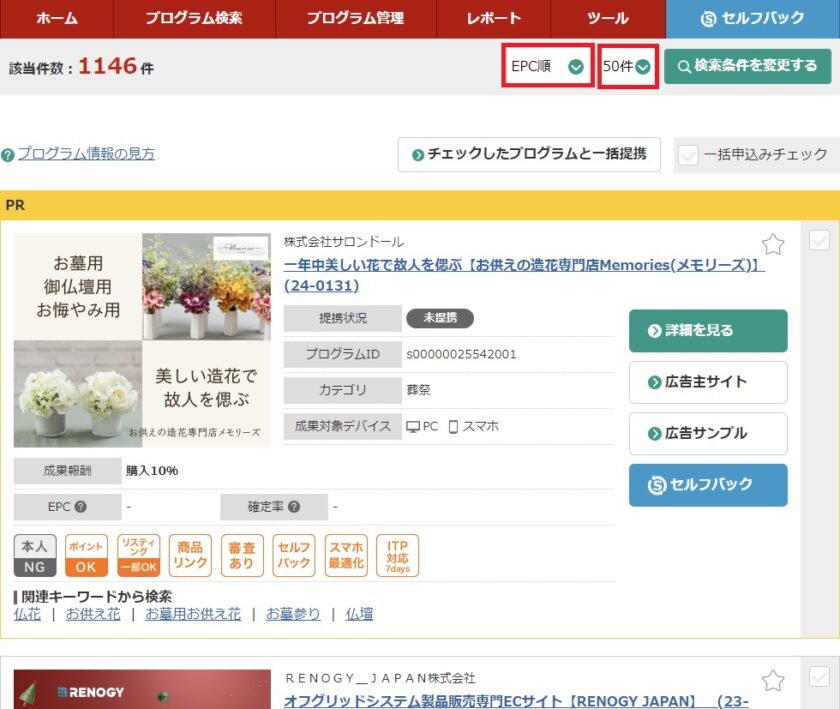The height and width of the screenshot is (709, 840).
Task: Open the レポート menu
Action: [x=493, y=19]
